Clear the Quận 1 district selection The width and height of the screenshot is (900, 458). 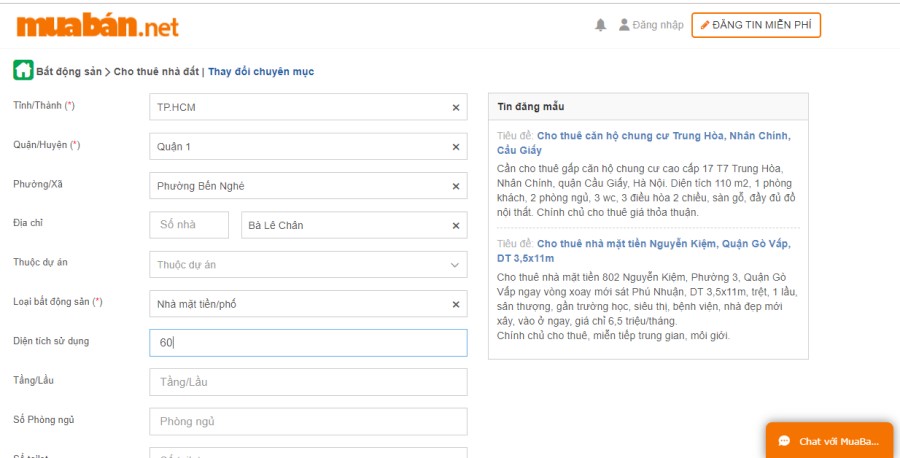click(456, 147)
